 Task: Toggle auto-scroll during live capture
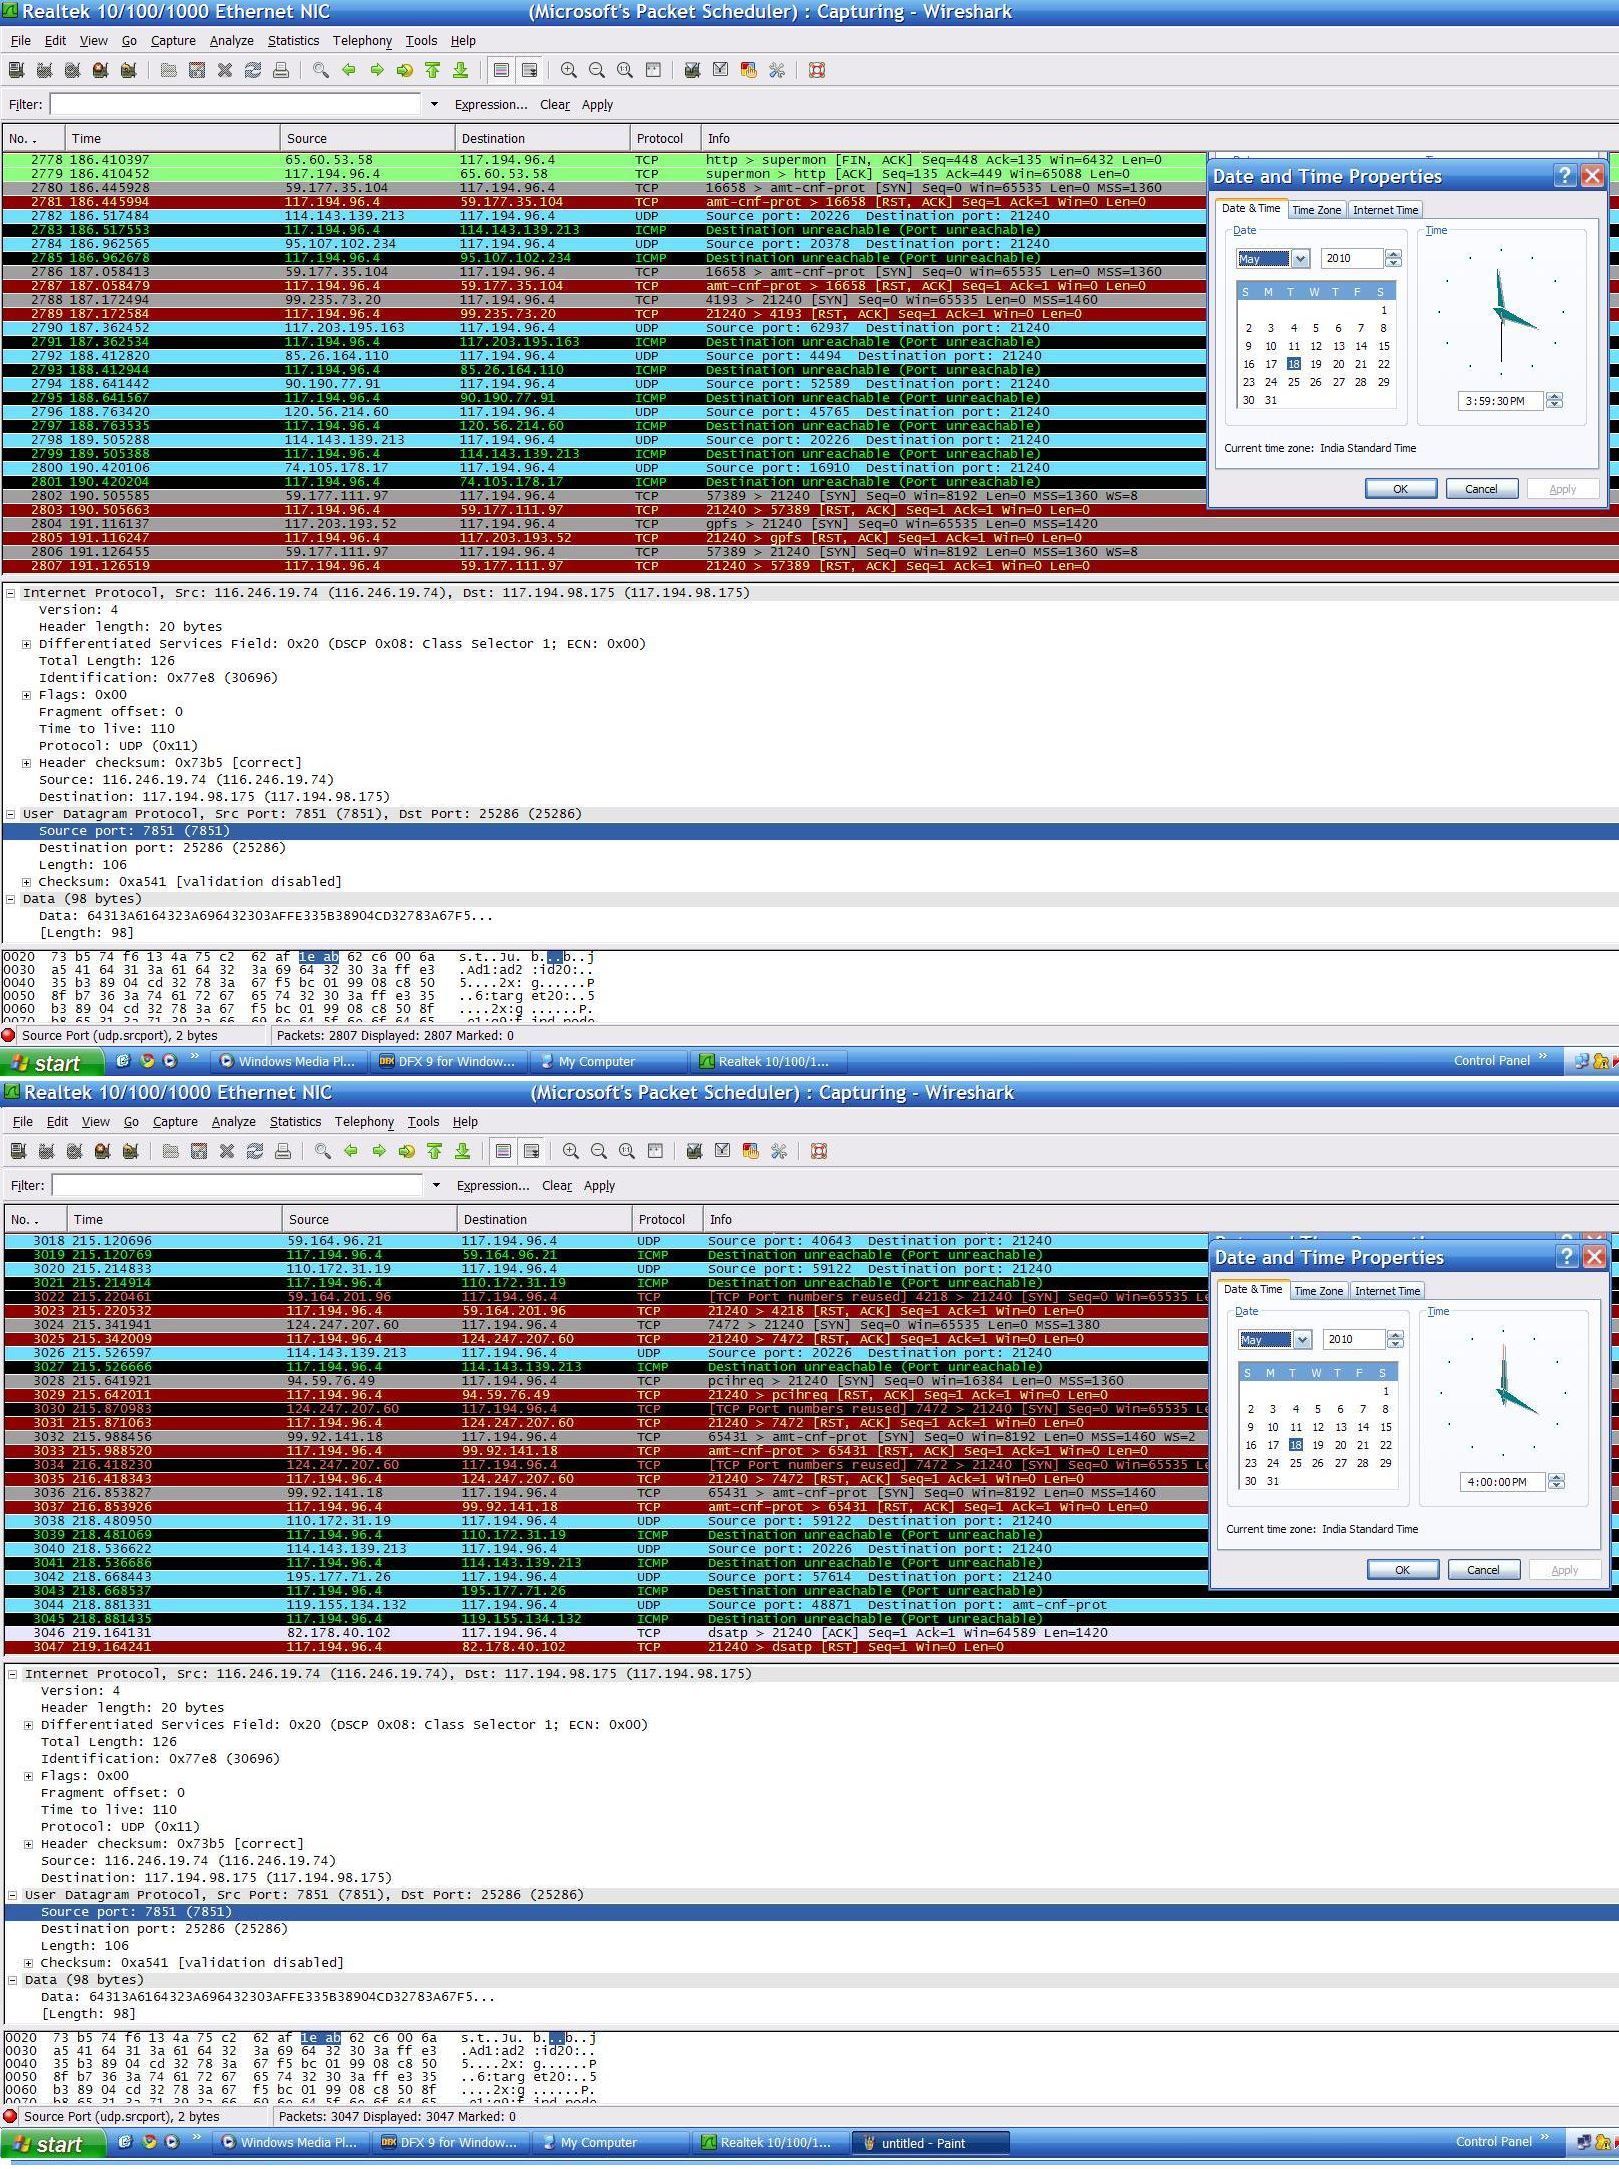[528, 70]
